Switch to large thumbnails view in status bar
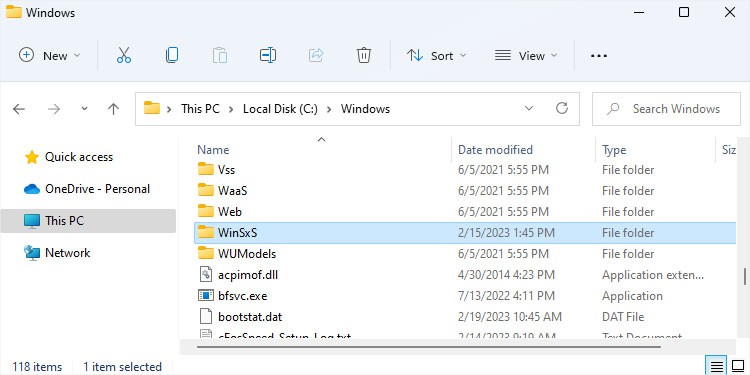The height and width of the screenshot is (375, 750). [x=738, y=367]
